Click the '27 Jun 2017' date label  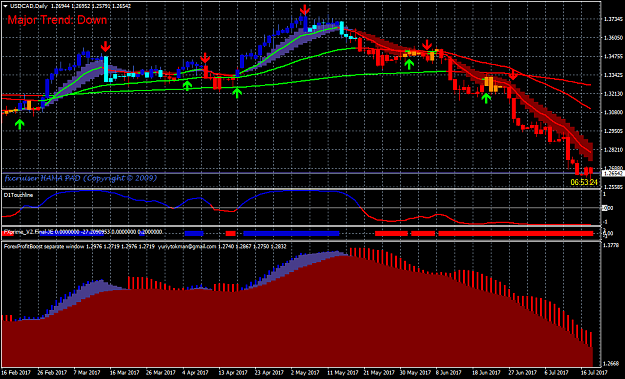(524, 373)
